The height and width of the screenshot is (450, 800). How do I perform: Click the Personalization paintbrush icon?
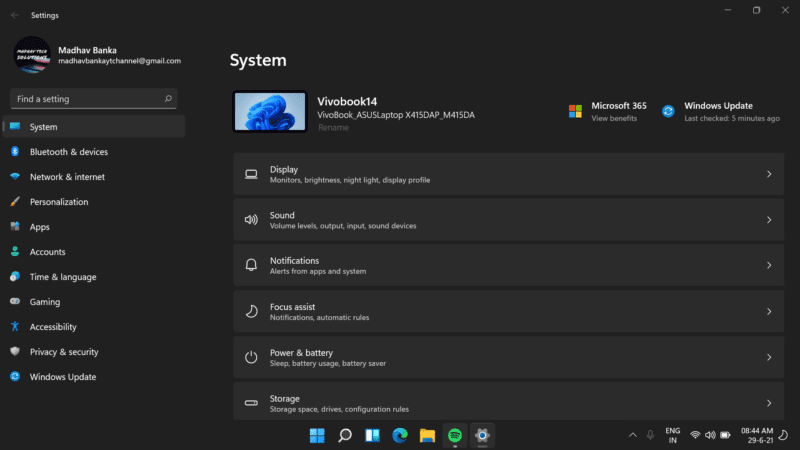[15, 202]
